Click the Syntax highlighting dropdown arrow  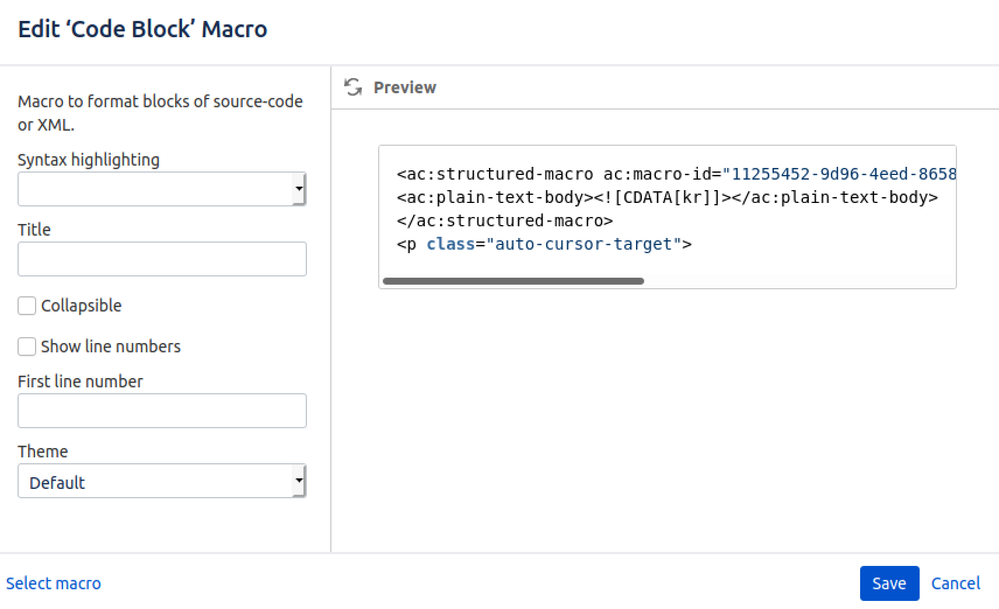coord(299,189)
